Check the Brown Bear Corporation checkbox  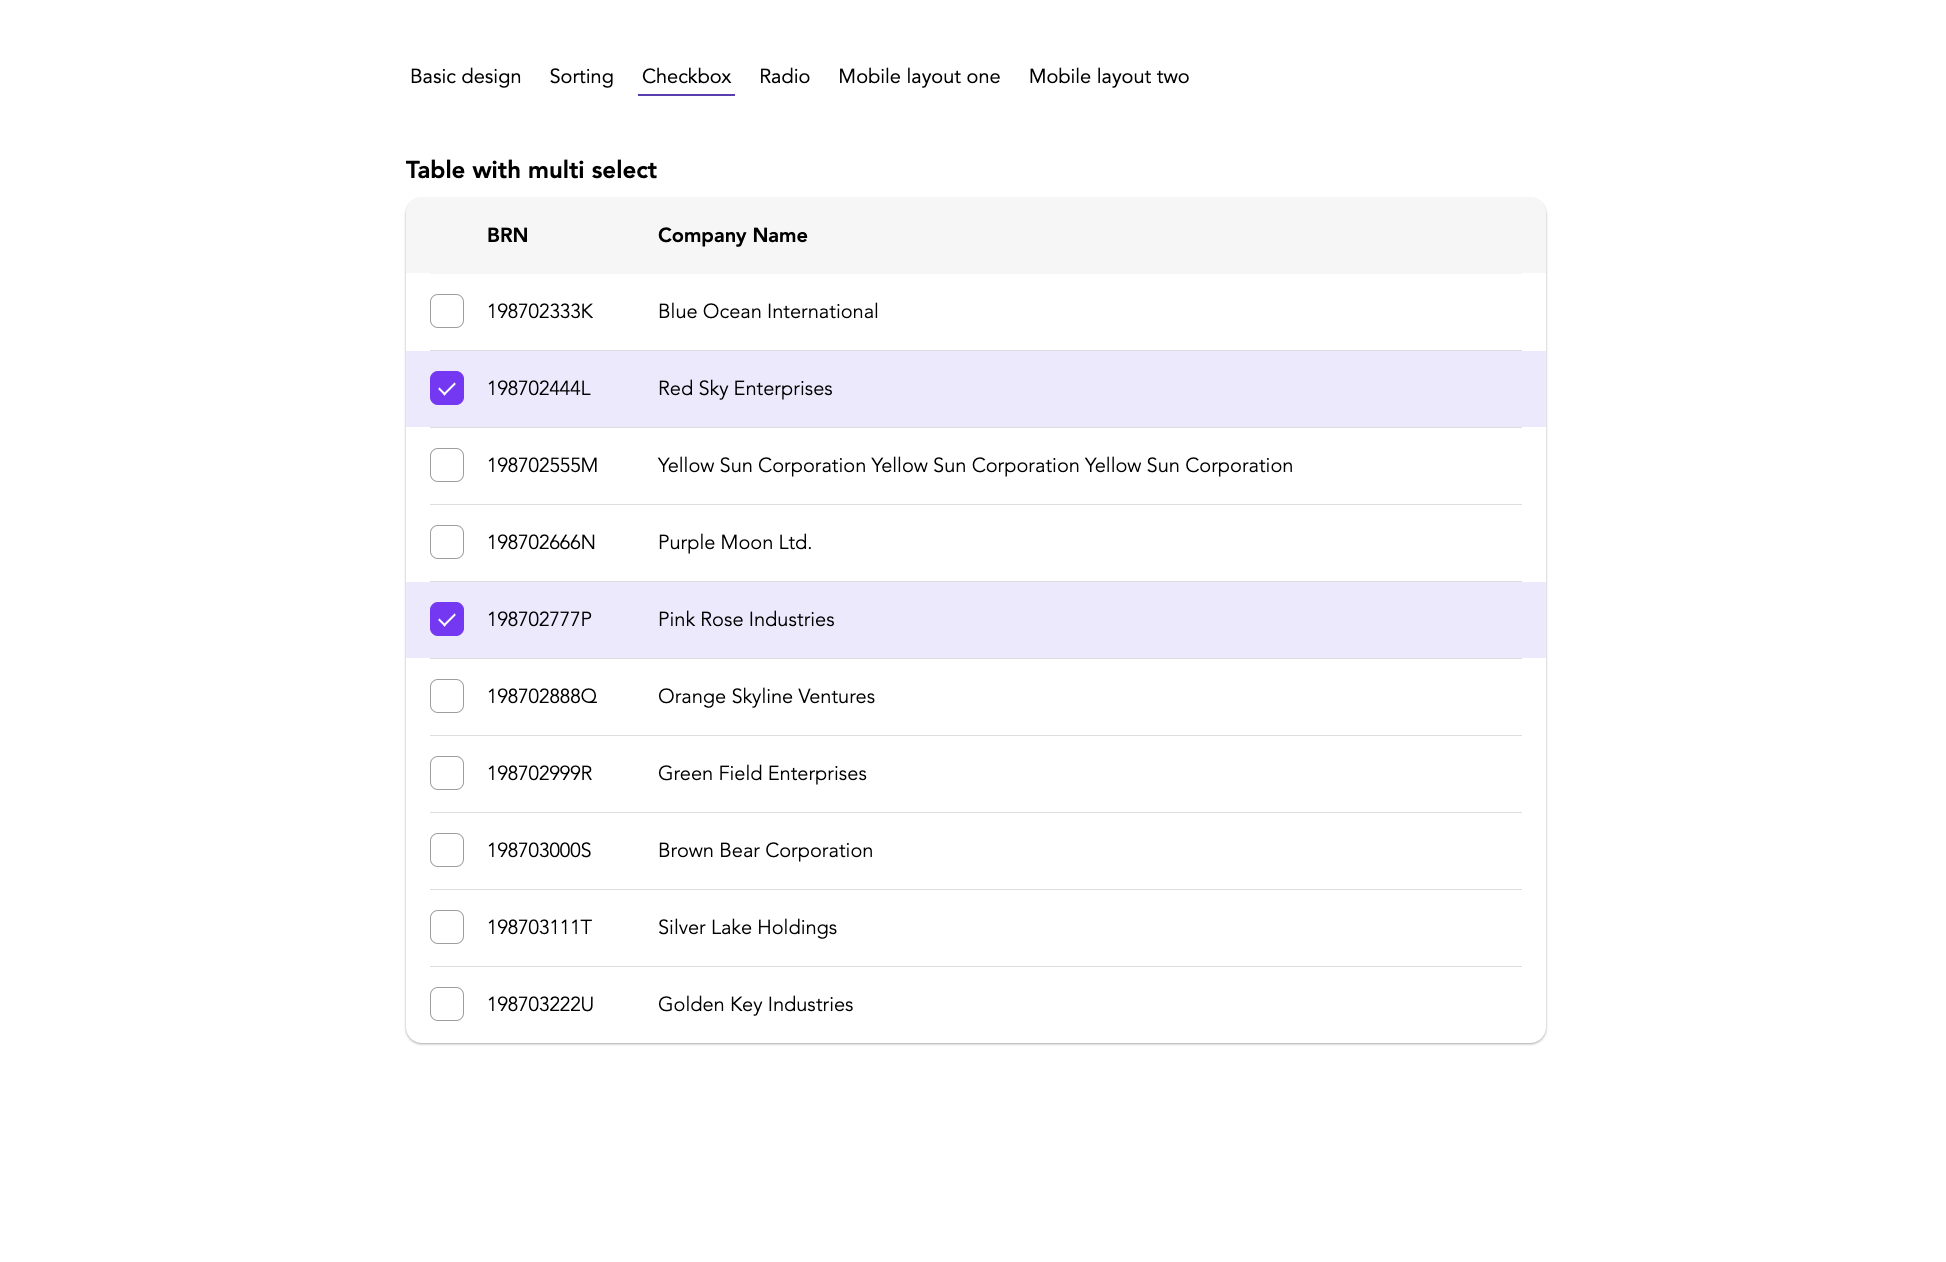(x=446, y=849)
